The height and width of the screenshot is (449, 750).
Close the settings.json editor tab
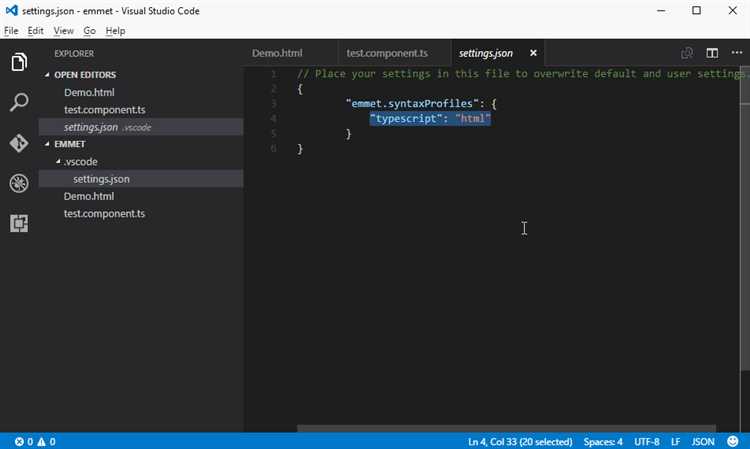tap(533, 53)
